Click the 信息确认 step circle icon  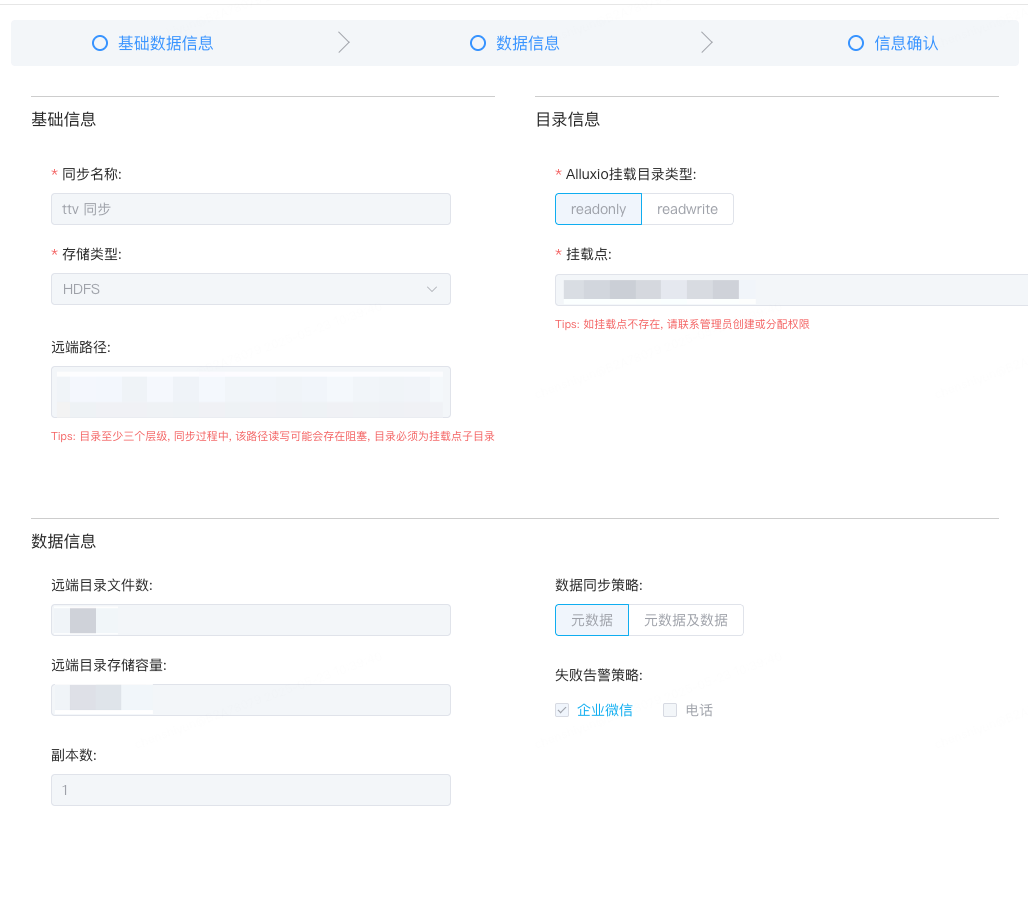coord(856,43)
